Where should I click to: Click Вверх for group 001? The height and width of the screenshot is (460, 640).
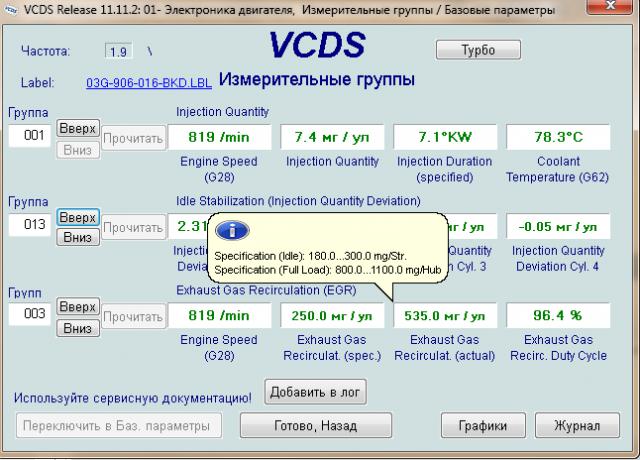point(78,129)
